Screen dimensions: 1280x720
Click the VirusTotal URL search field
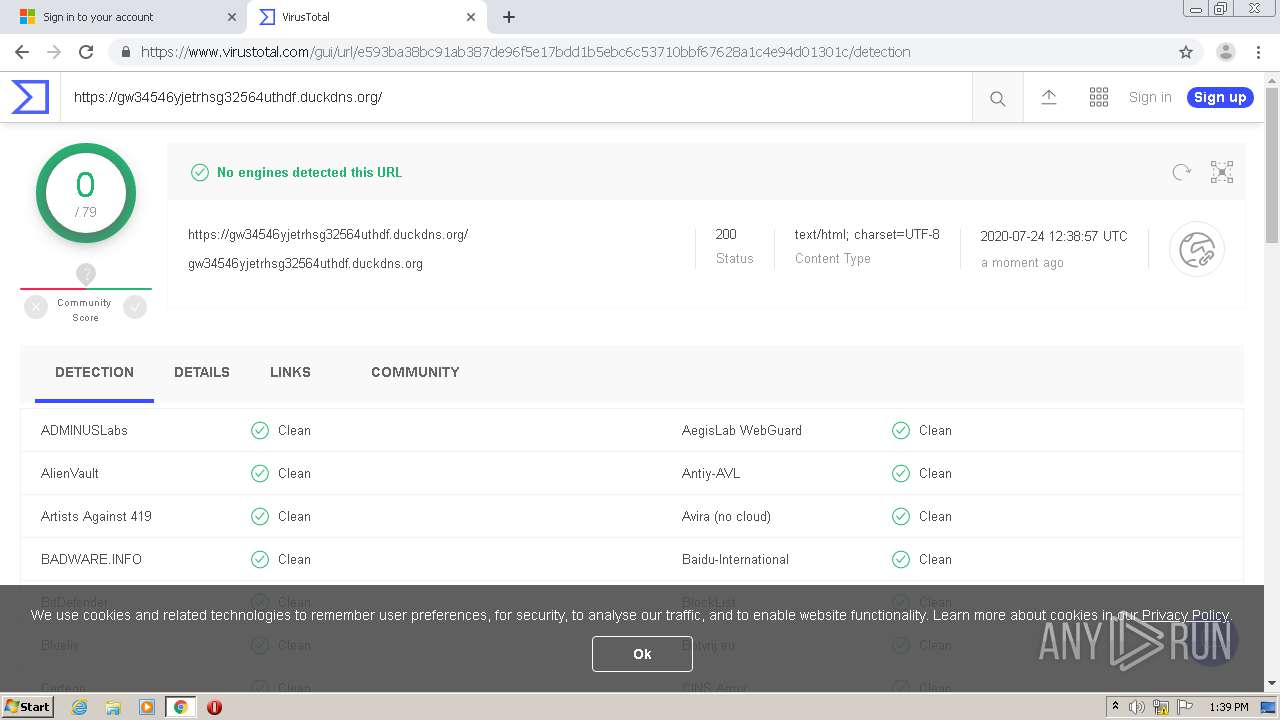[x=516, y=97]
